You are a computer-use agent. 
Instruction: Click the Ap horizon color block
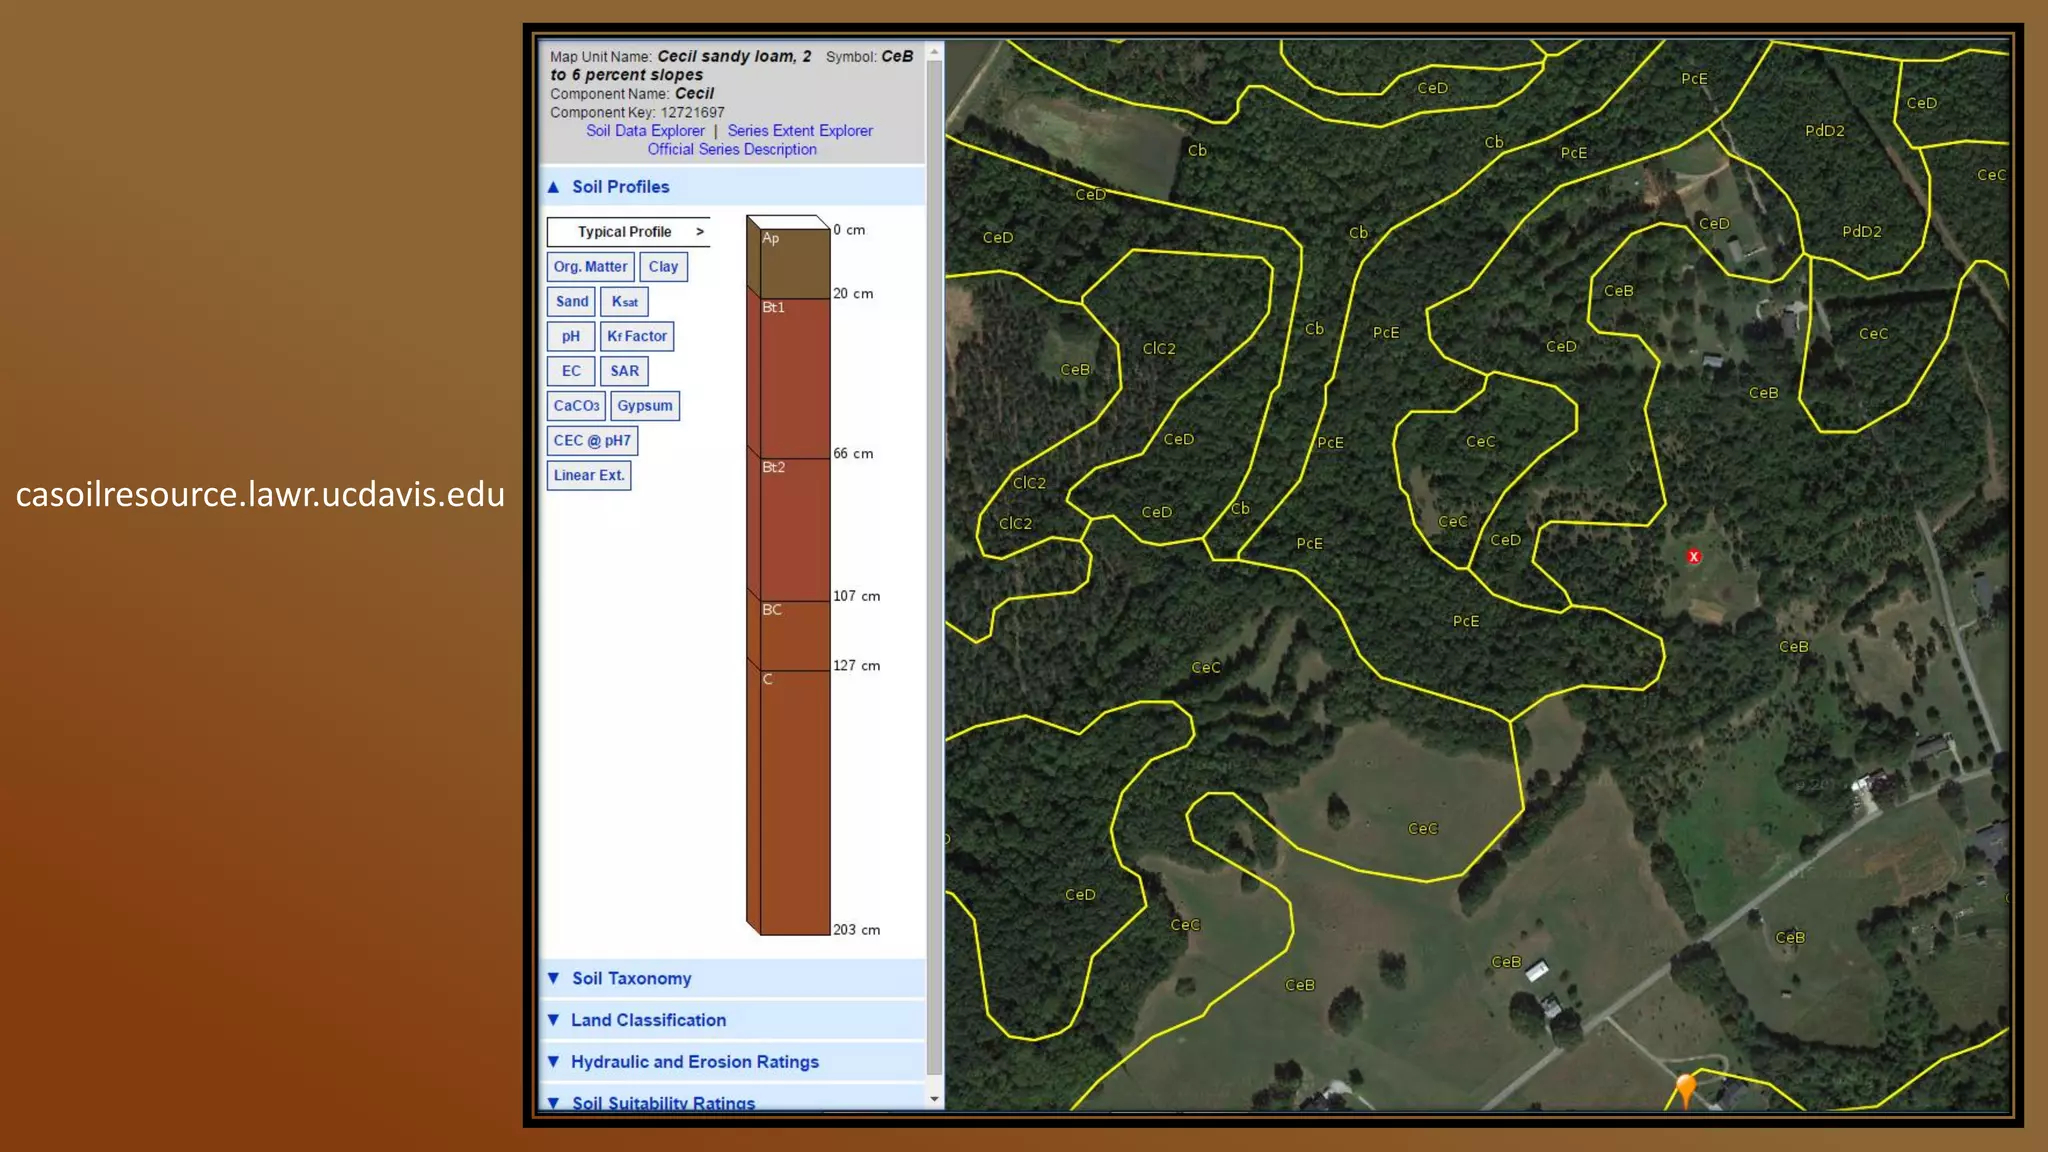click(794, 263)
